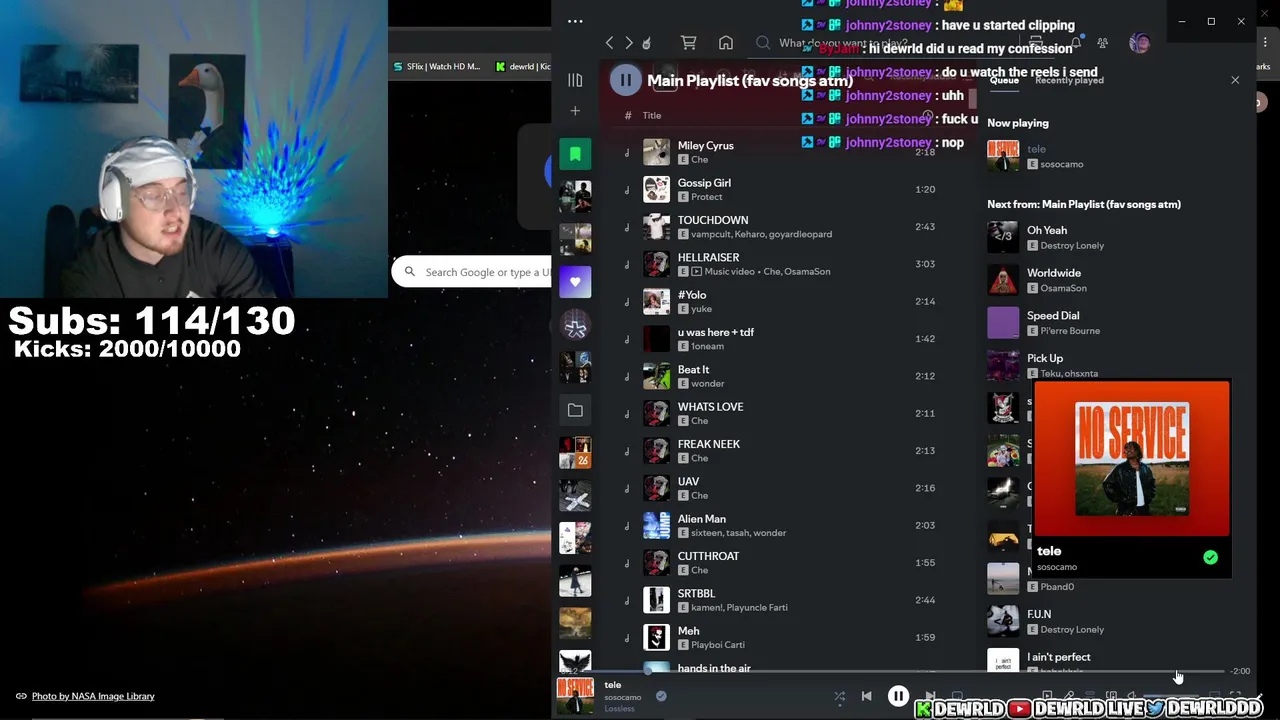Go to Spotify Home via house icon
The height and width of the screenshot is (720, 1280).
pyautogui.click(x=726, y=43)
